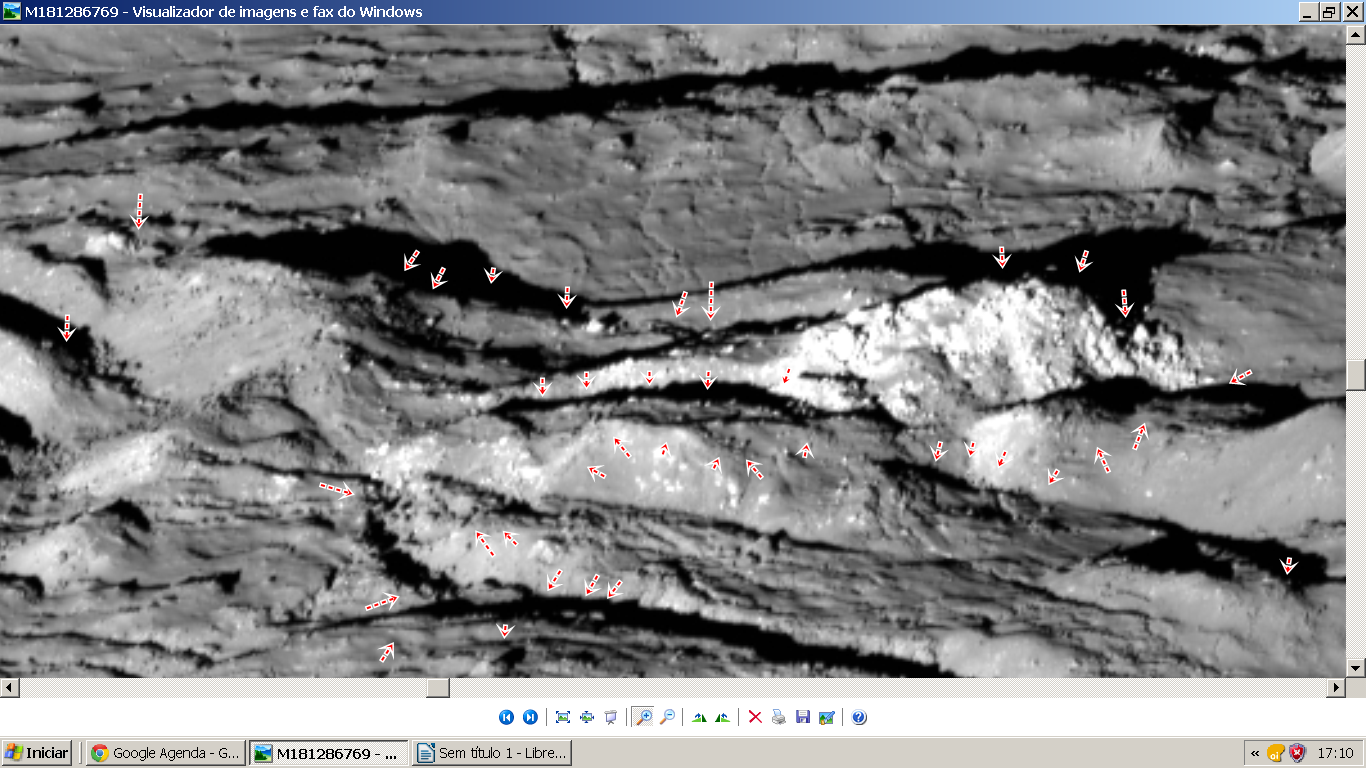Go to the previous image

506,717
